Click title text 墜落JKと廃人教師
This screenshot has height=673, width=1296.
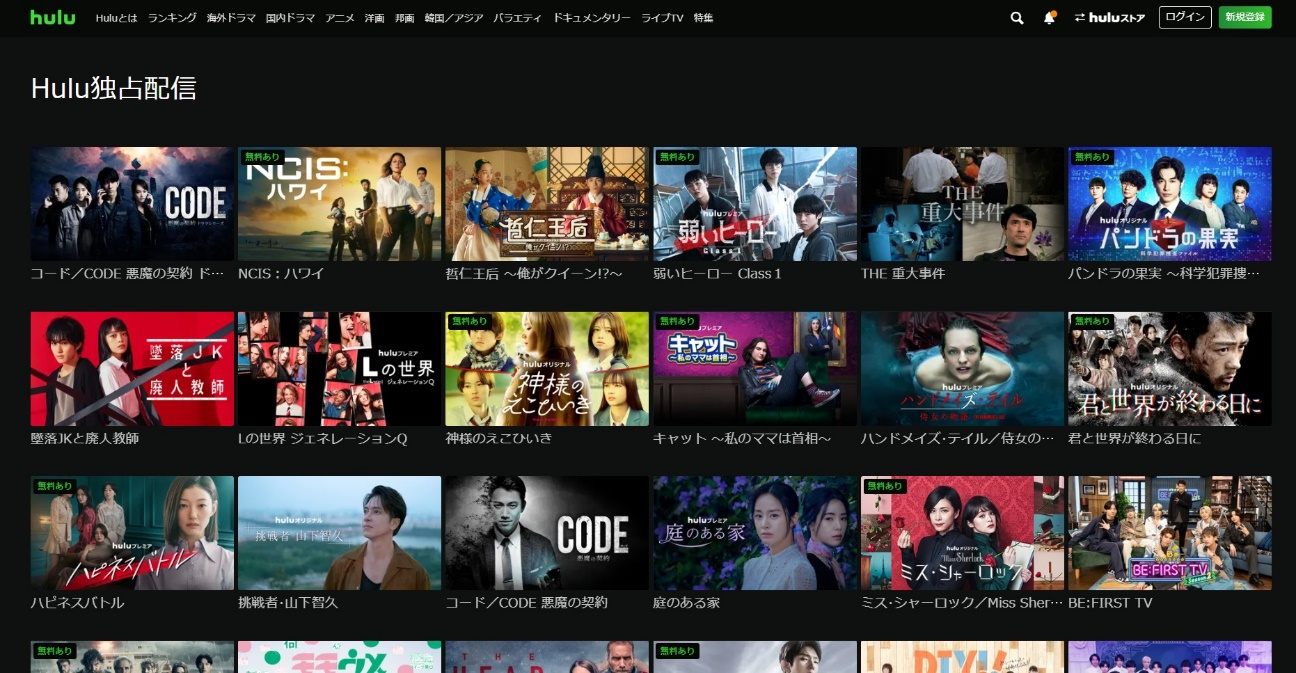click(85, 438)
